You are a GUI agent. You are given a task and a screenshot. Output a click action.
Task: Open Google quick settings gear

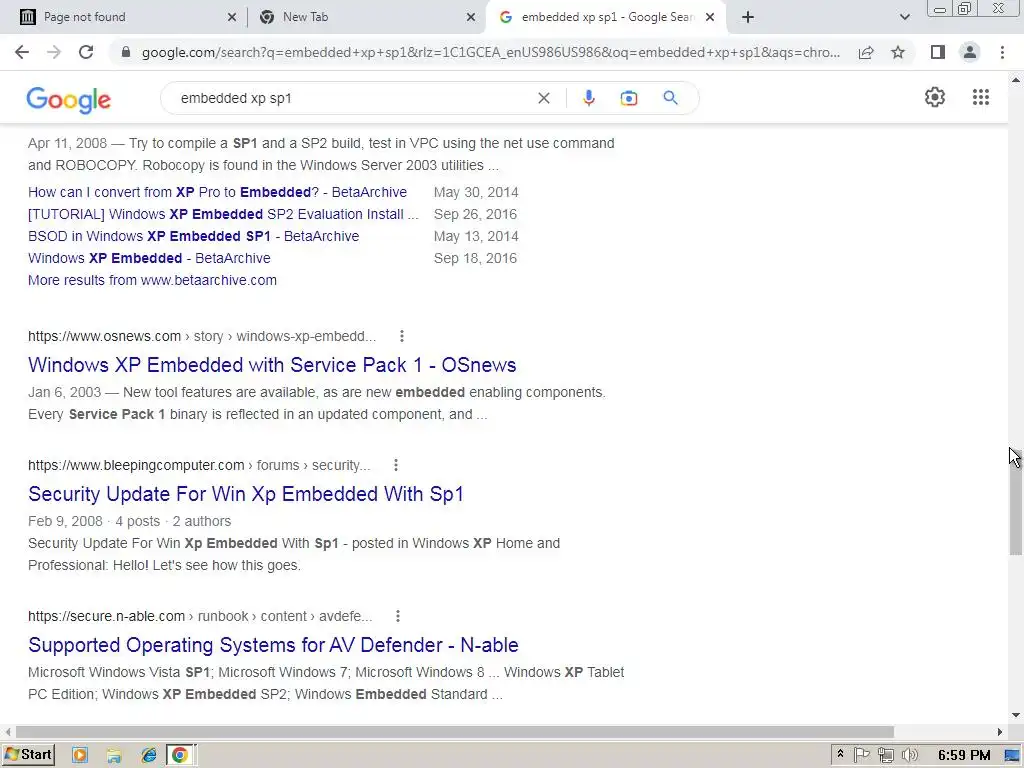[935, 97]
